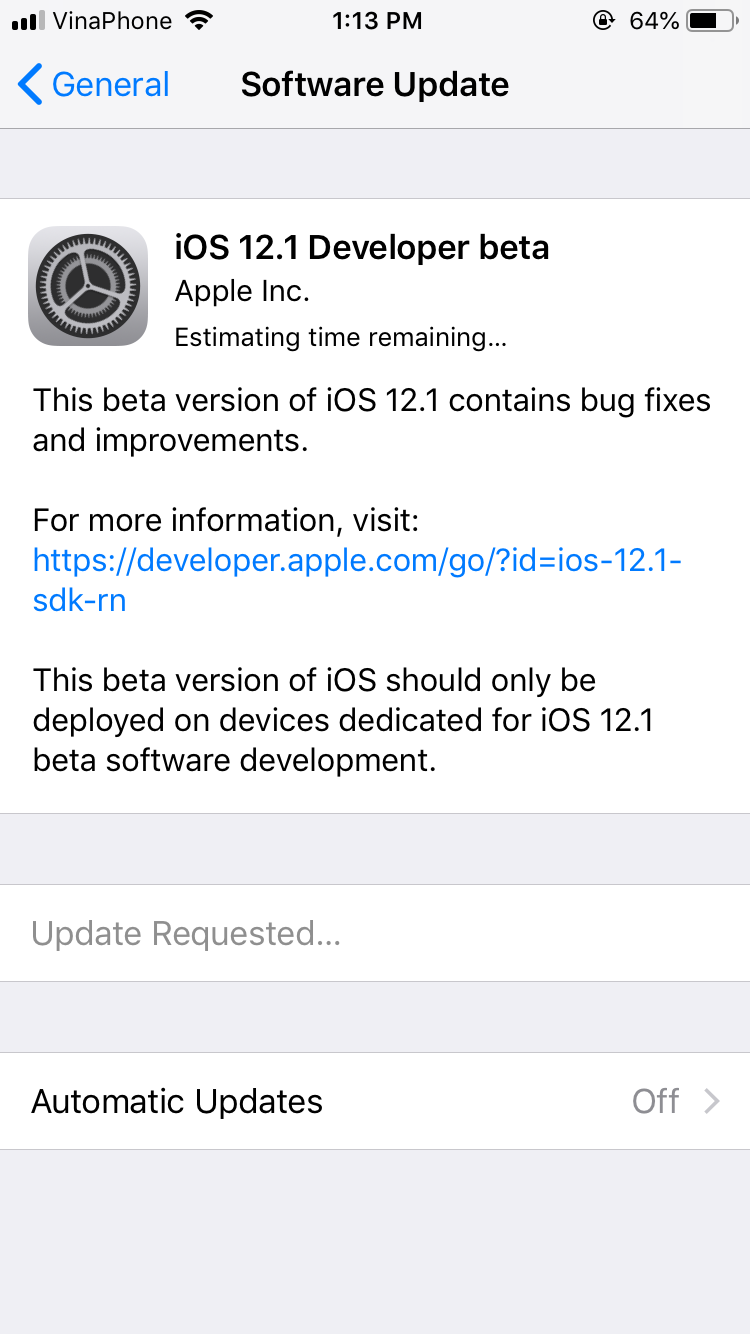
Task: Tap the iOS 12.1 Developer beta heading
Action: [362, 247]
